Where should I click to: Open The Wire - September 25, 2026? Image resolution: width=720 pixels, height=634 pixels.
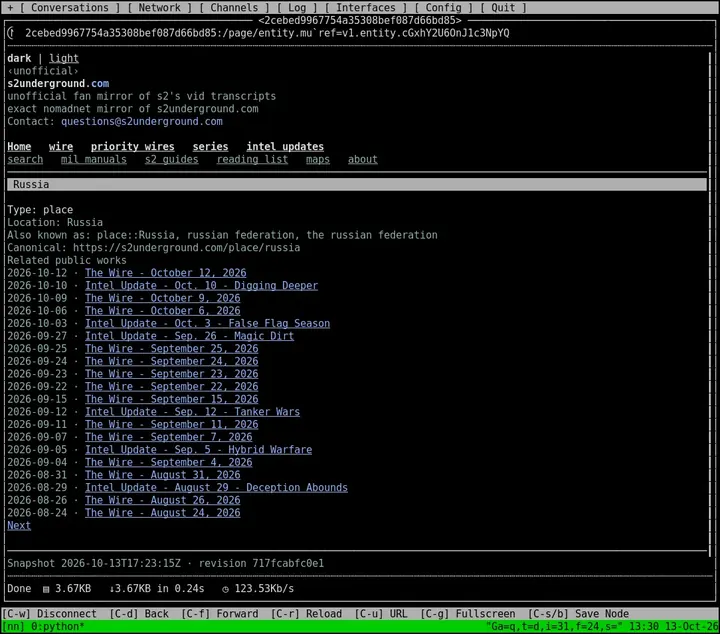[172, 348]
